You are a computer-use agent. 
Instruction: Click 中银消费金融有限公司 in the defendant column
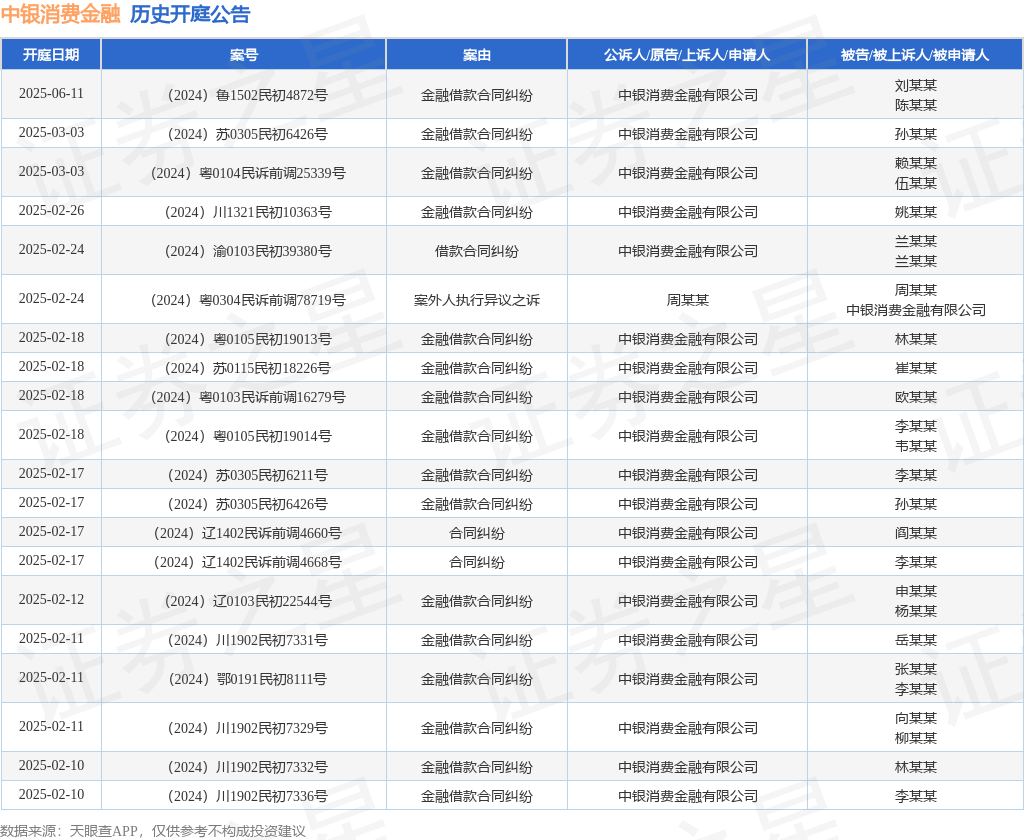coord(916,310)
